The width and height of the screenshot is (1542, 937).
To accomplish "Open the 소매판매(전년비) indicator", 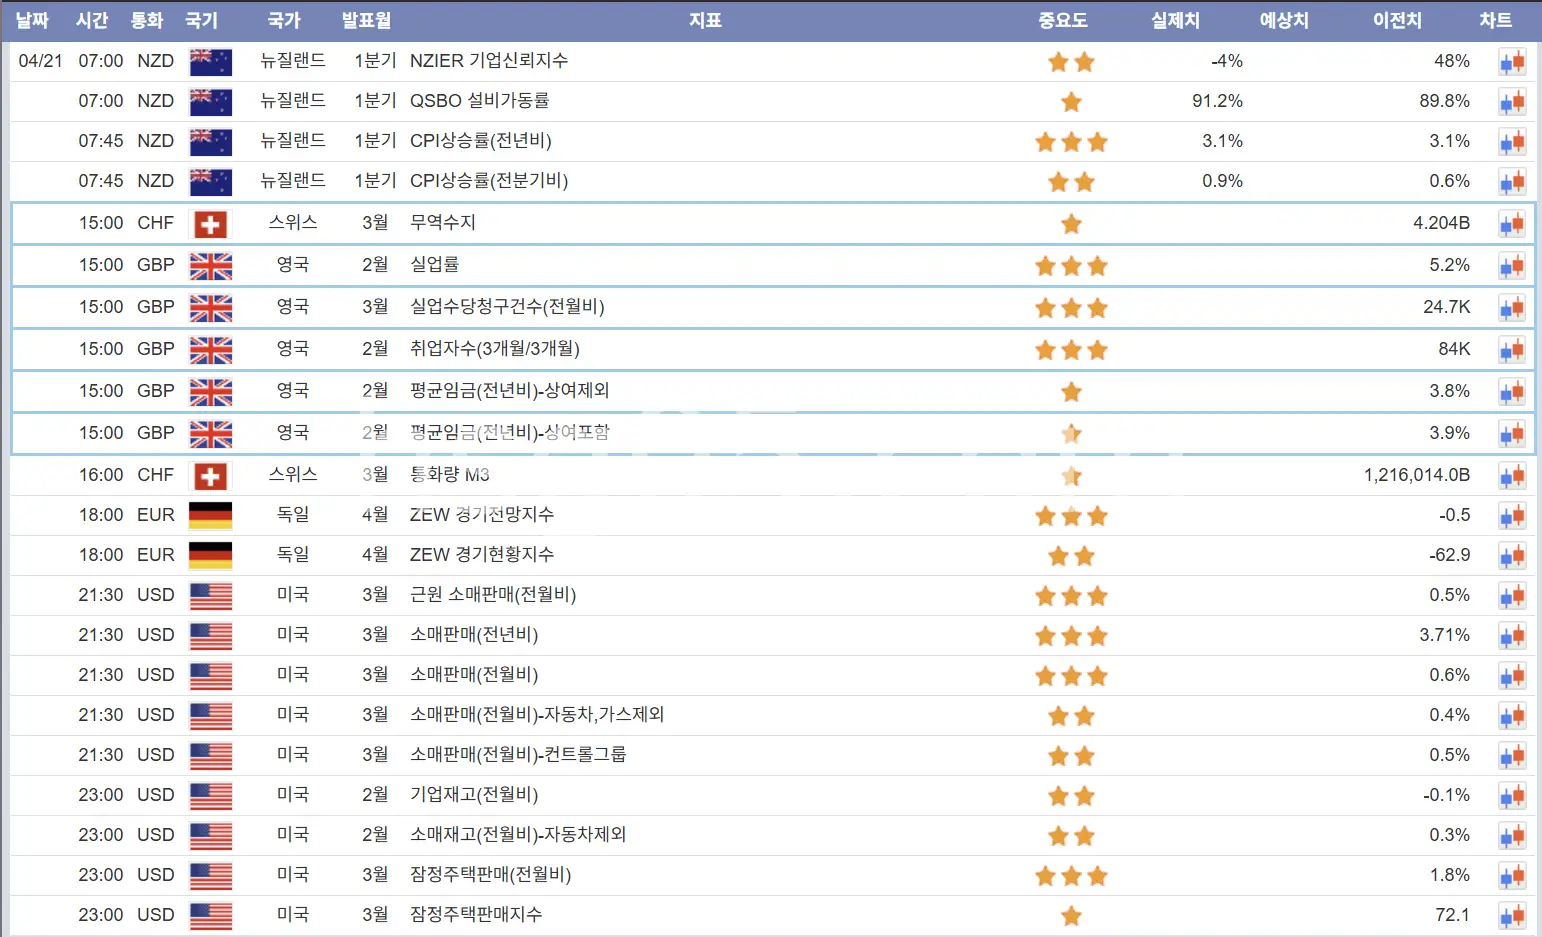I will click(474, 635).
